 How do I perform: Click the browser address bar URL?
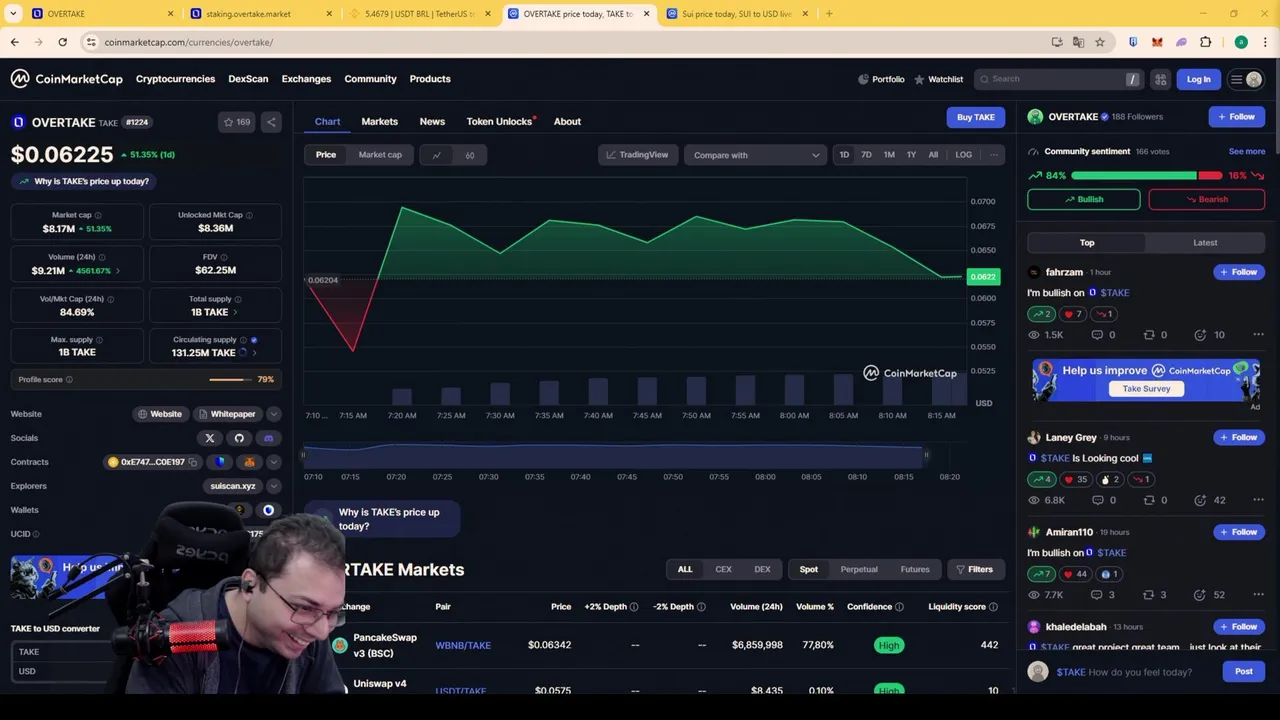pos(188,42)
